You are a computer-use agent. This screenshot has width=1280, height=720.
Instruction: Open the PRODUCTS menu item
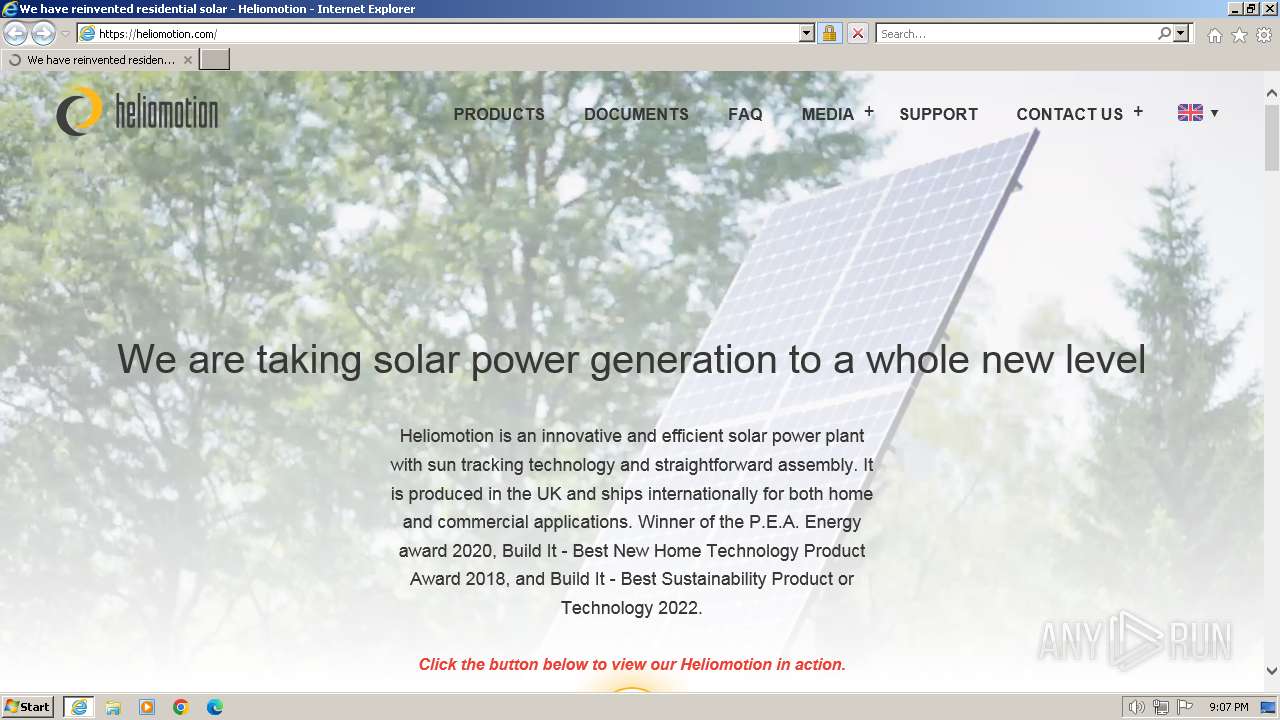[x=499, y=114]
